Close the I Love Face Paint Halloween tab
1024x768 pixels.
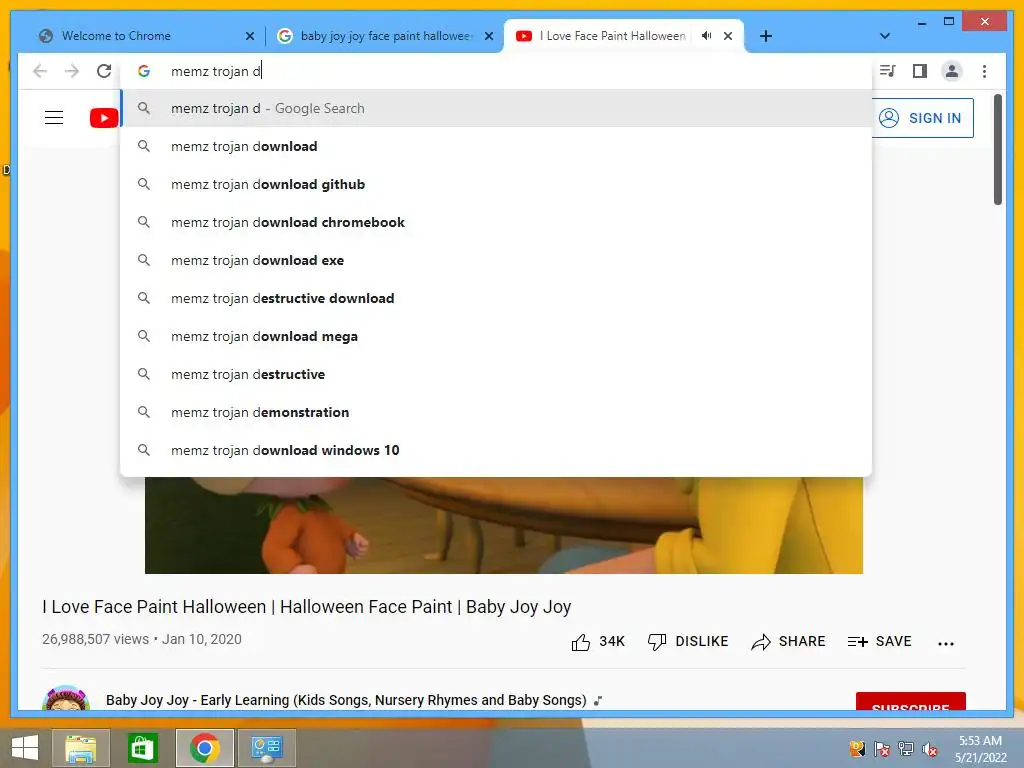[x=728, y=36]
